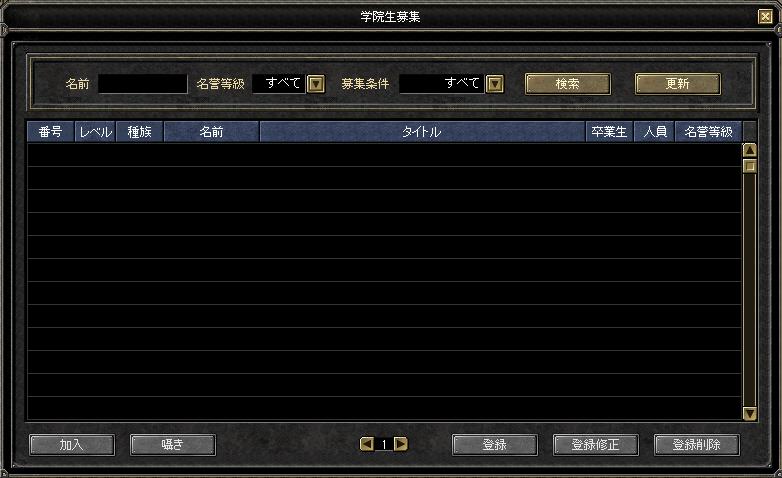
Task: Click the 加入 join button
Action: point(72,445)
